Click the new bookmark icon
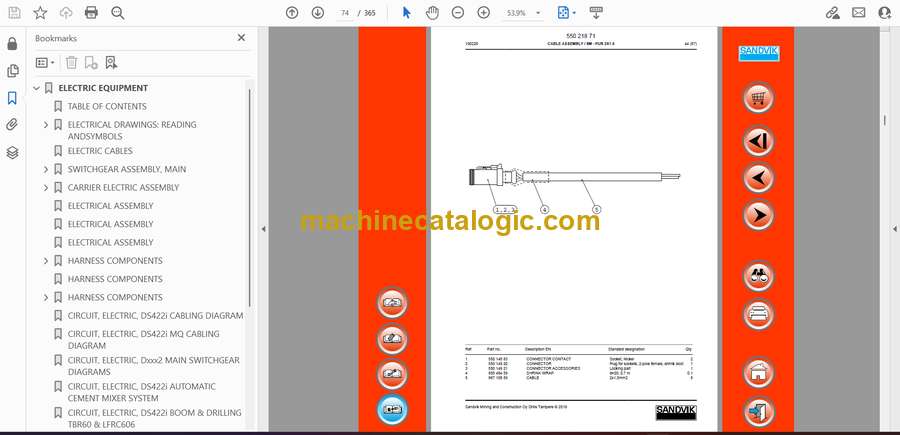 click(91, 63)
